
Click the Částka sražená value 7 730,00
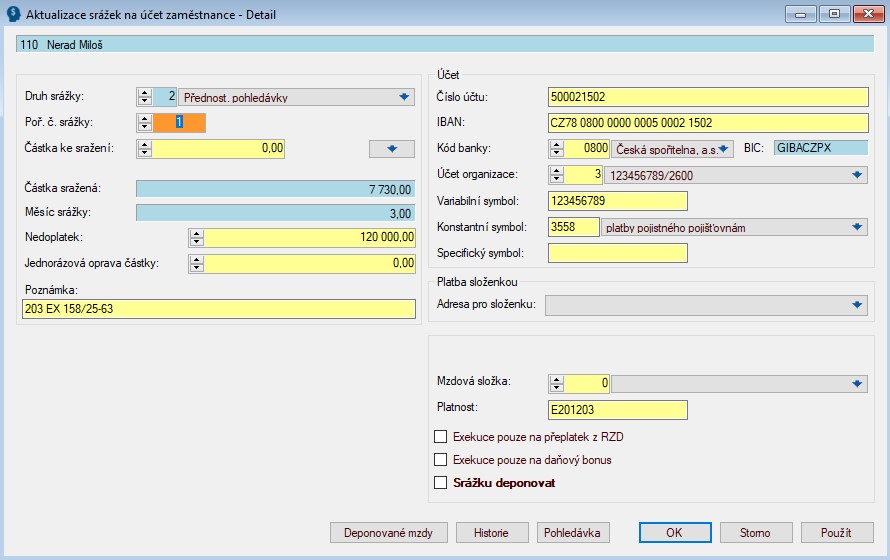276,190
